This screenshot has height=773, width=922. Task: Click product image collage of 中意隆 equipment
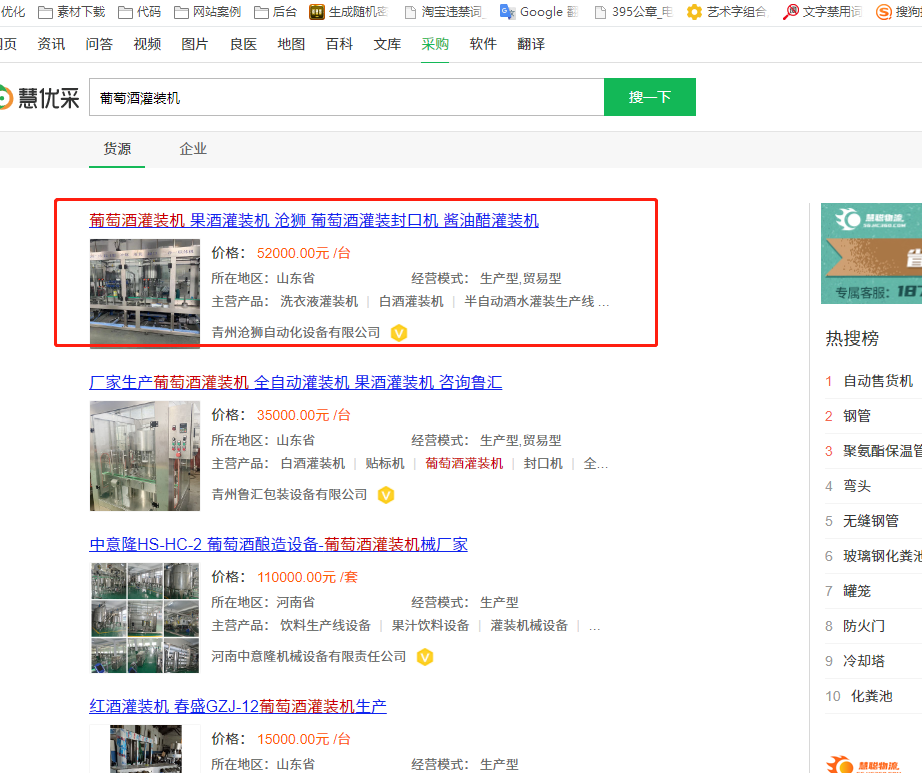pos(145,617)
